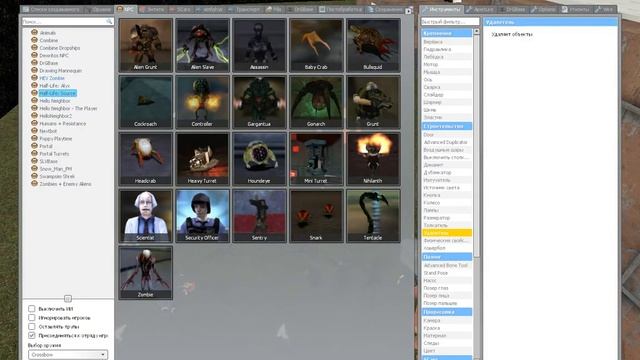Select the Portal Turrets category
Viewport: 640px width, 360px height.
pyautogui.click(x=54, y=154)
